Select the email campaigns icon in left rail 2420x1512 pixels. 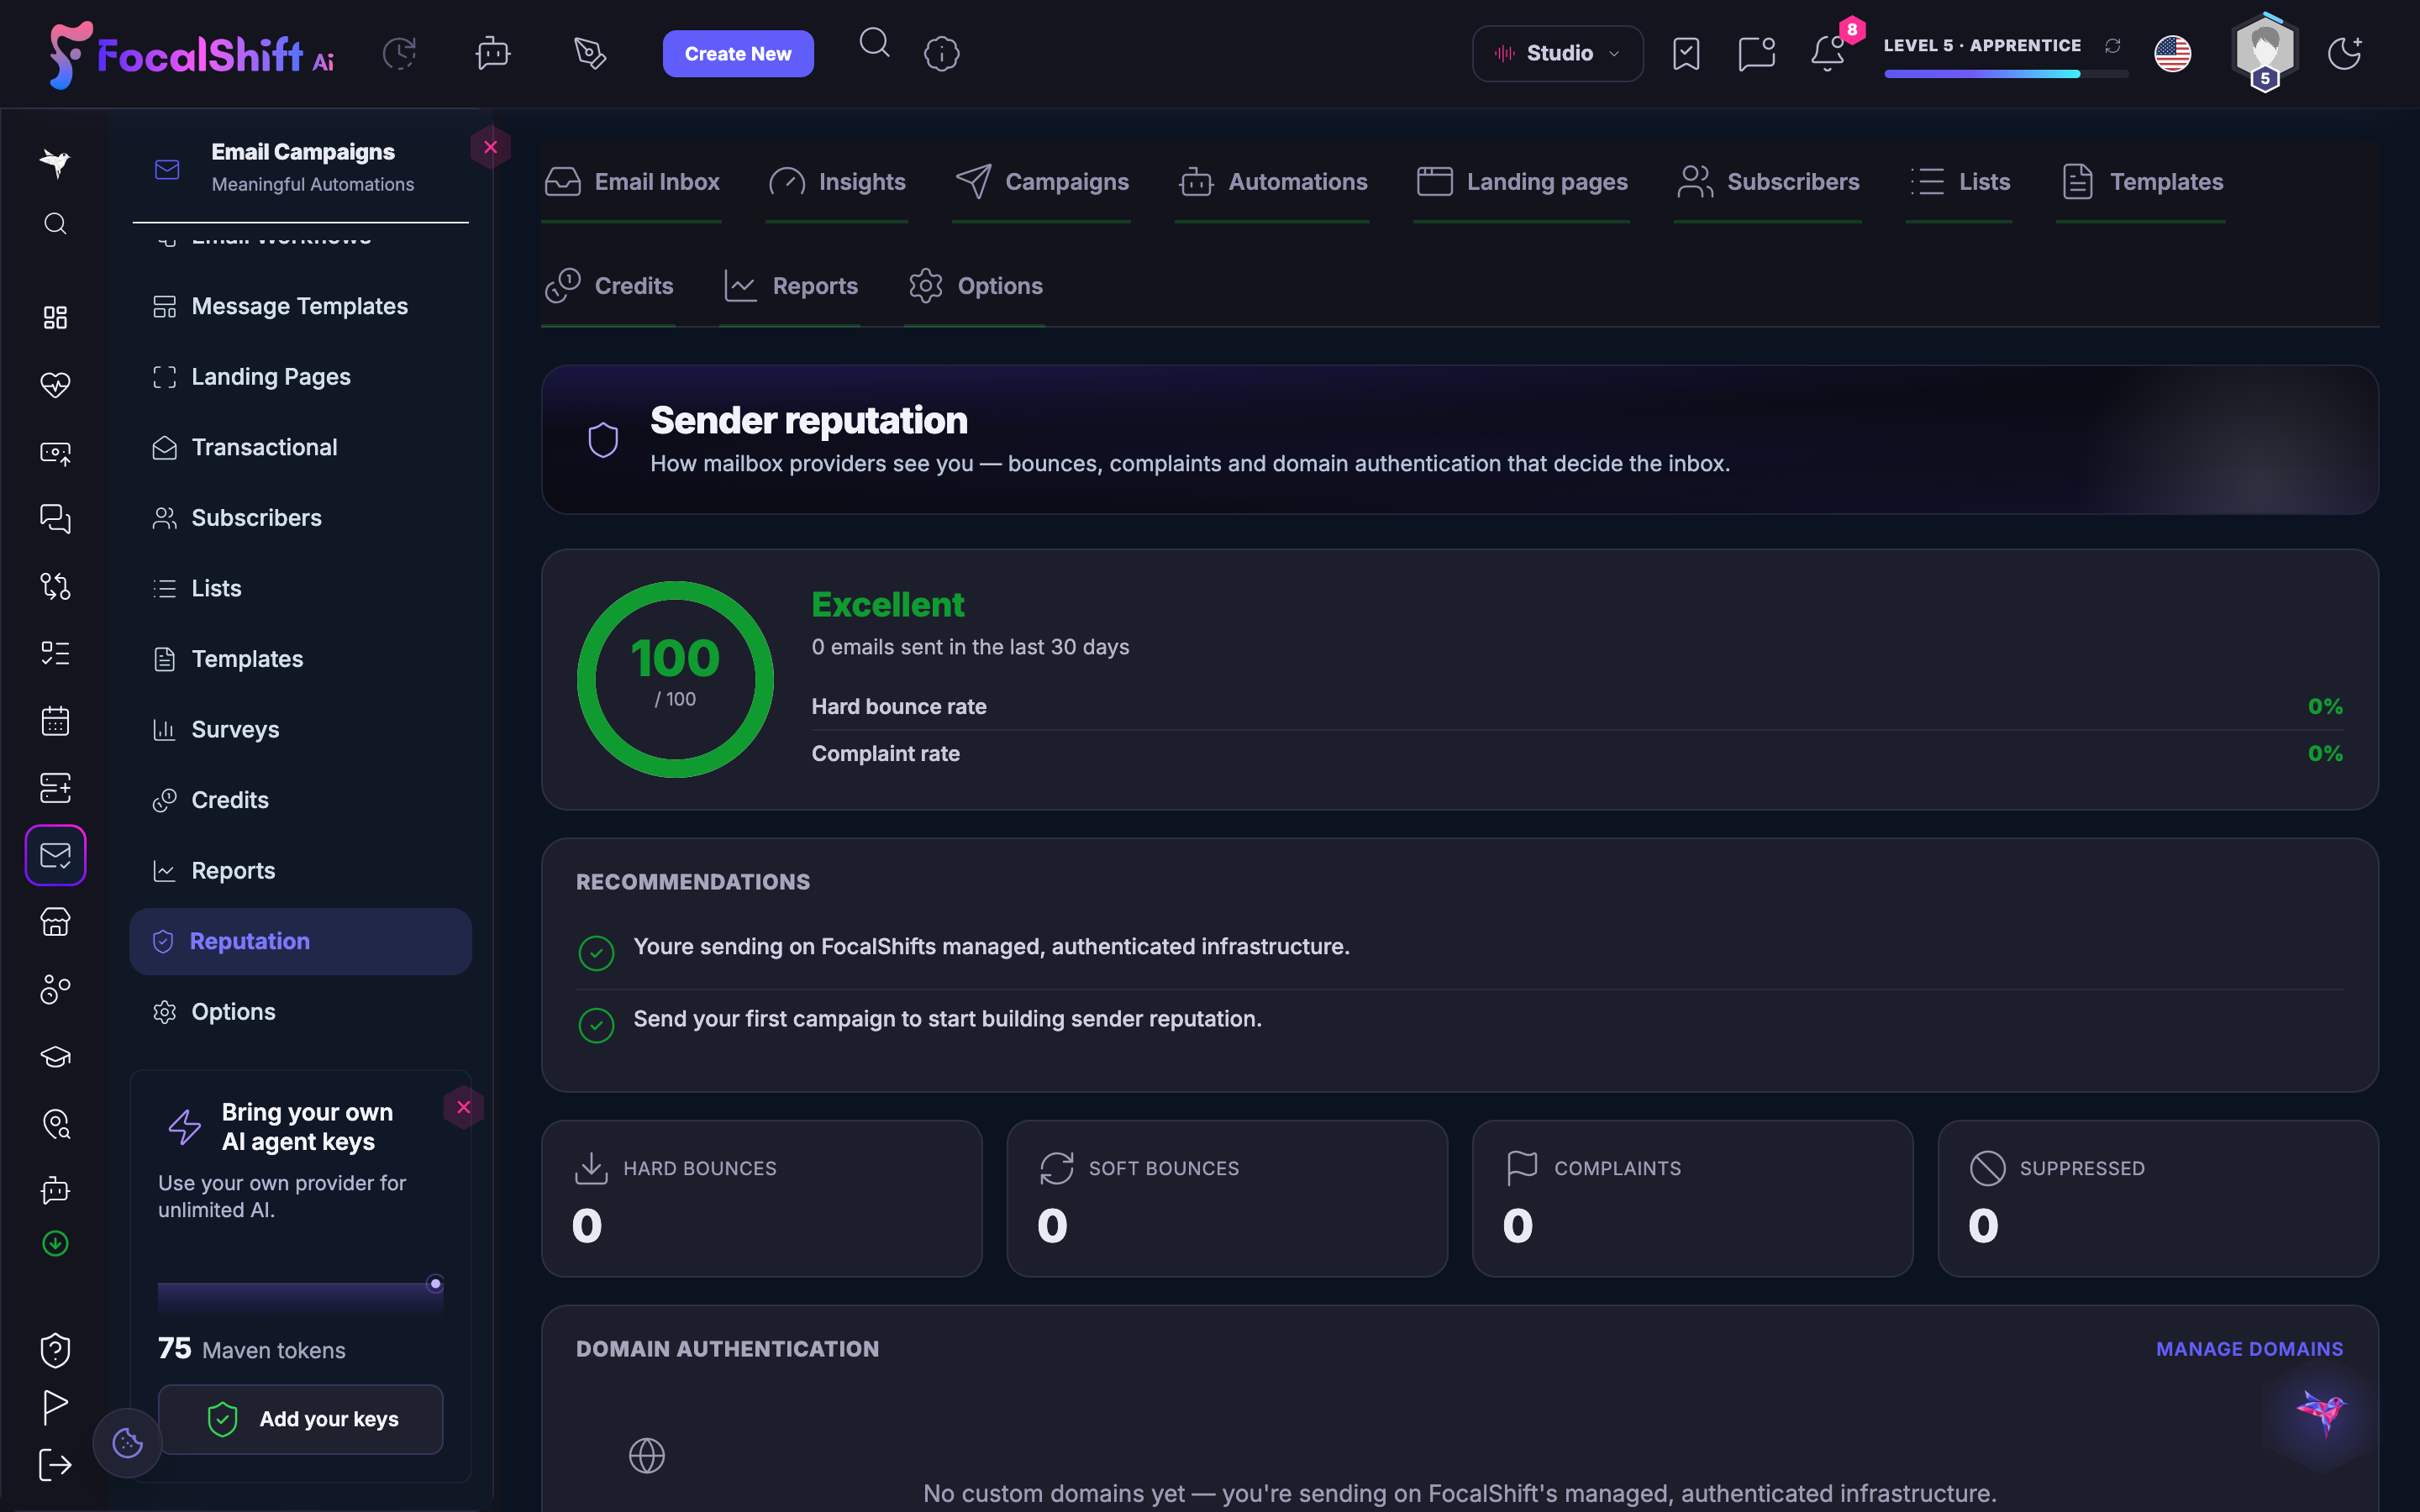pyautogui.click(x=55, y=855)
